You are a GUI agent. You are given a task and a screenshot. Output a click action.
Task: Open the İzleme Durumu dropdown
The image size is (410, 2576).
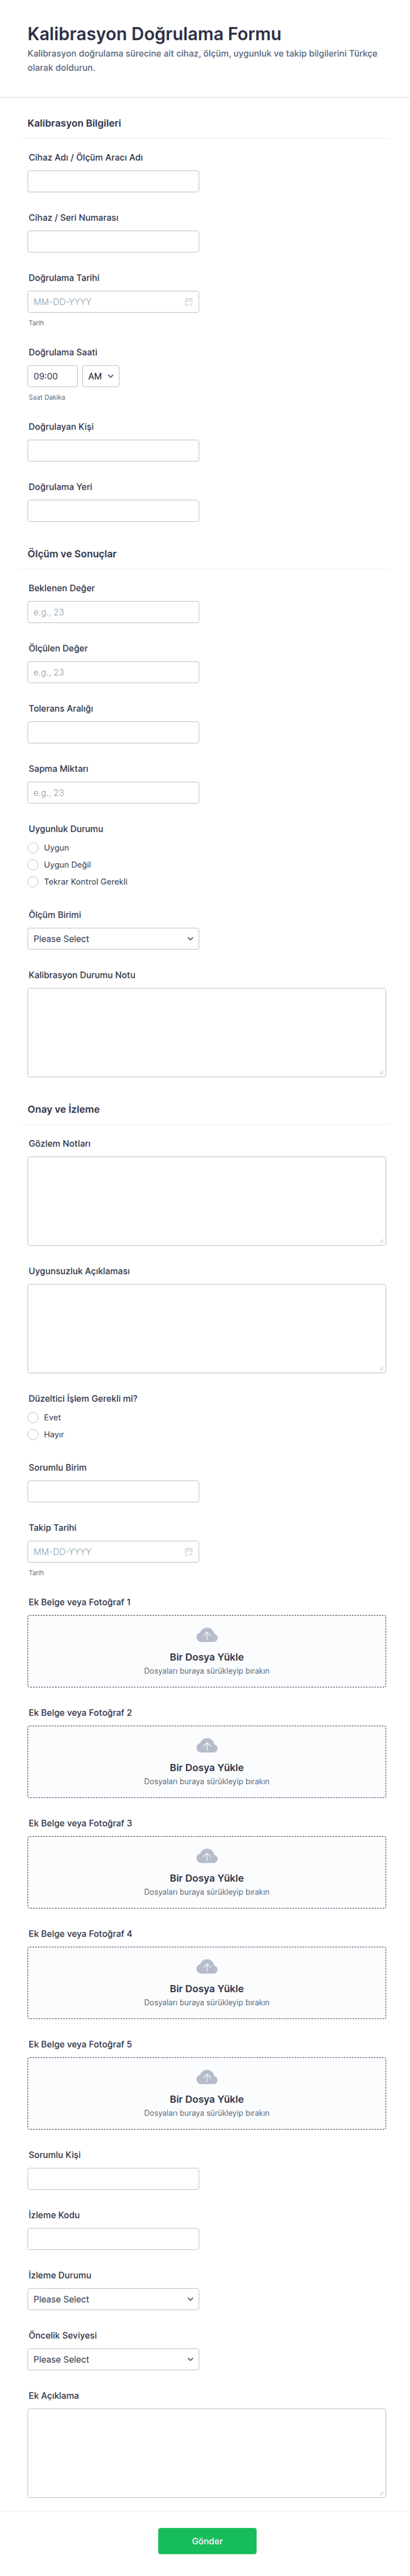tap(113, 2299)
